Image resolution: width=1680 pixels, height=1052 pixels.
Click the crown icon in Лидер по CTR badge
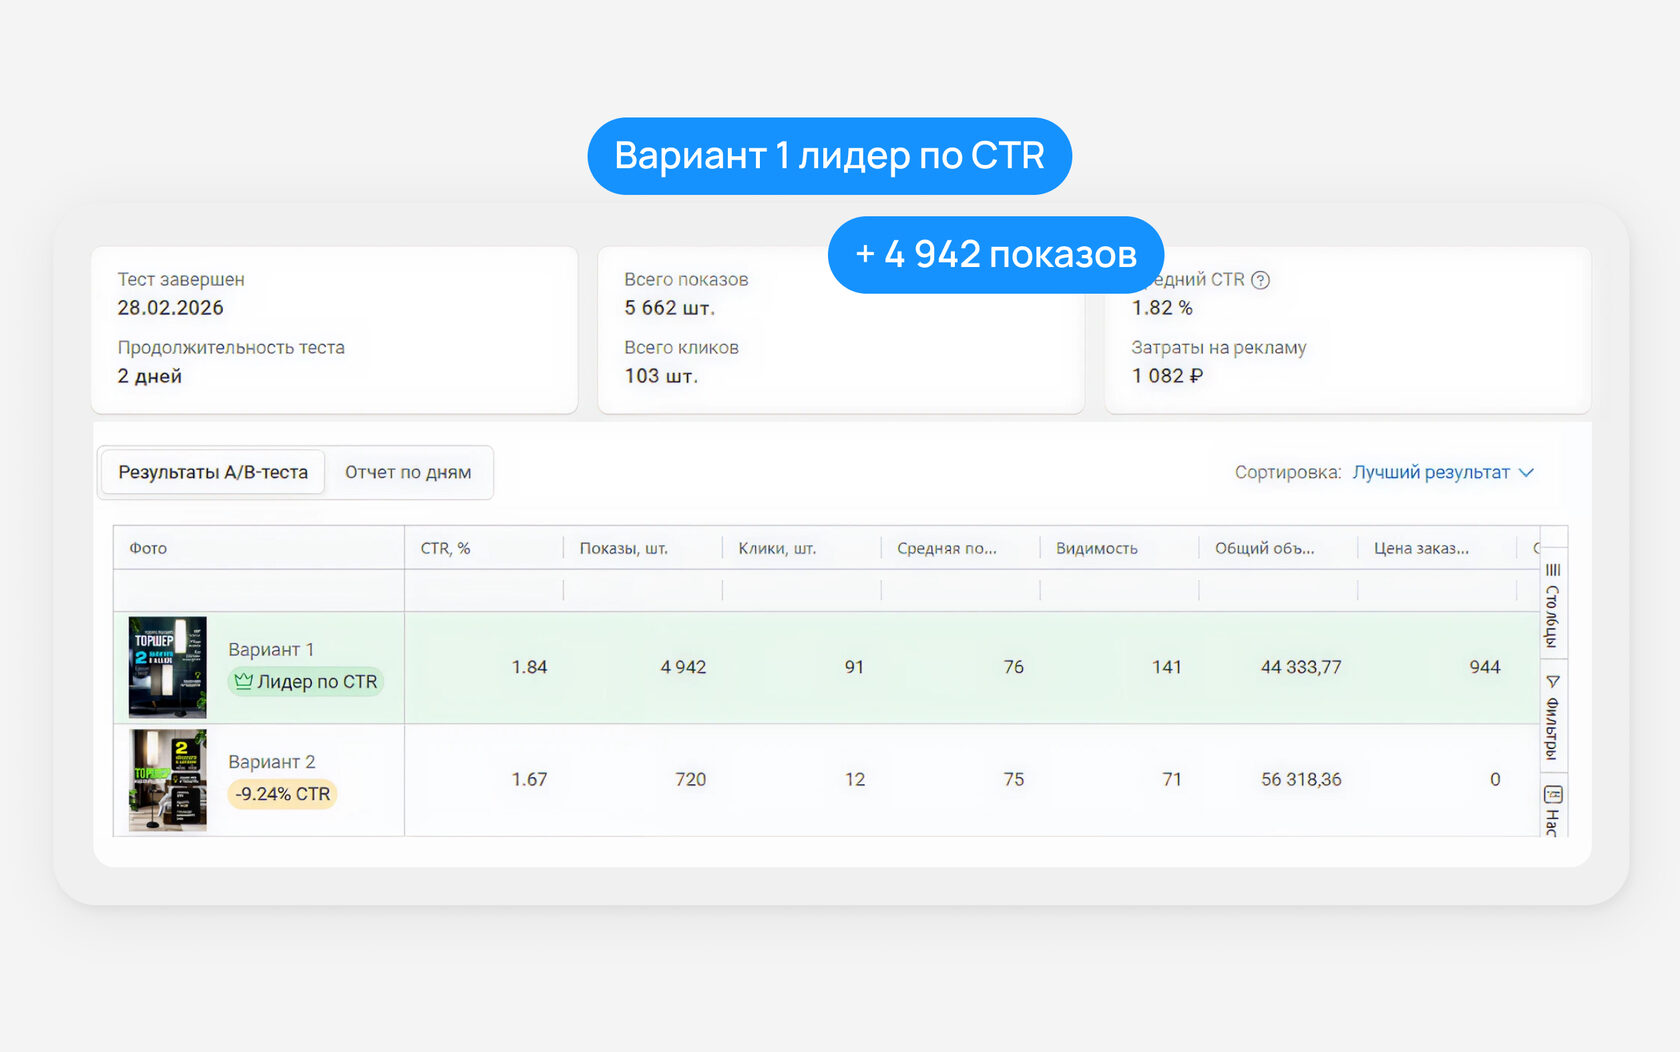(x=243, y=681)
